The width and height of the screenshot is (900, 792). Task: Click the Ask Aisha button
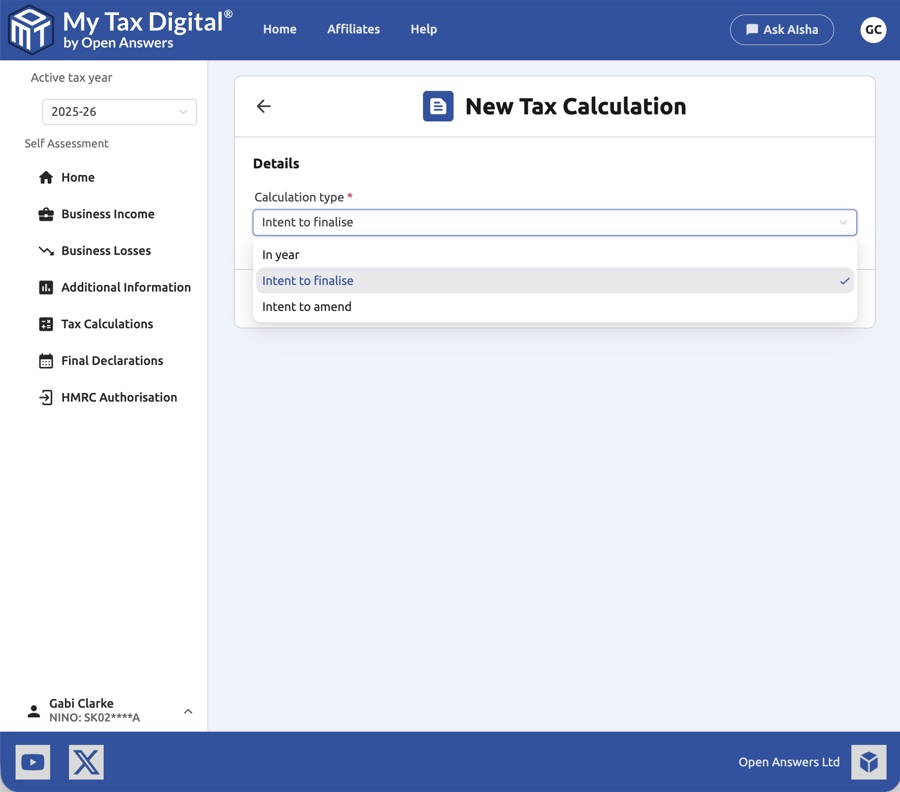(782, 29)
